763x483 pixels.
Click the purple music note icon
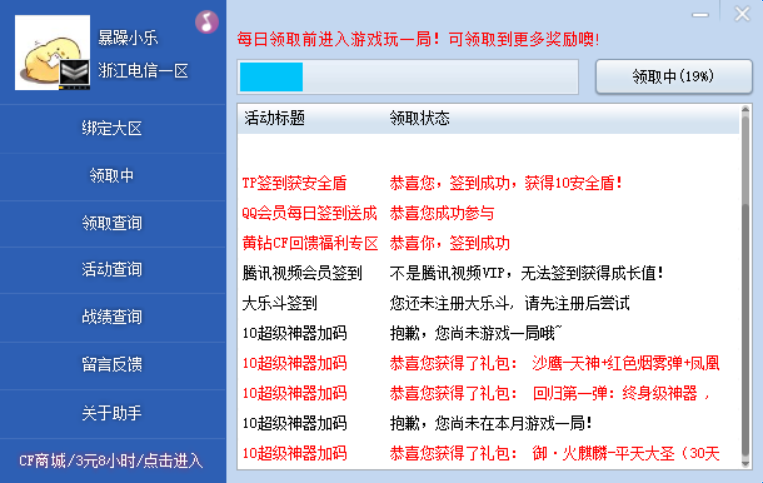[x=206, y=21]
